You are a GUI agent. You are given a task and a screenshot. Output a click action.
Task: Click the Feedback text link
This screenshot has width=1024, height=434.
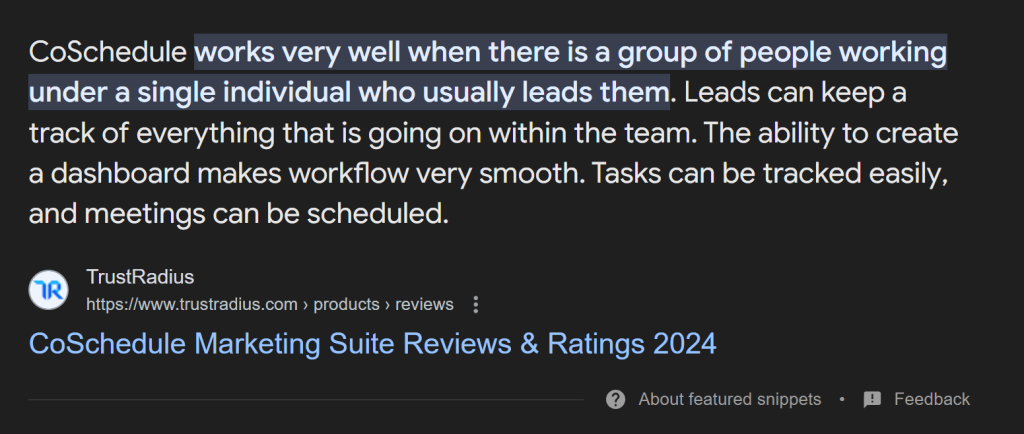932,399
